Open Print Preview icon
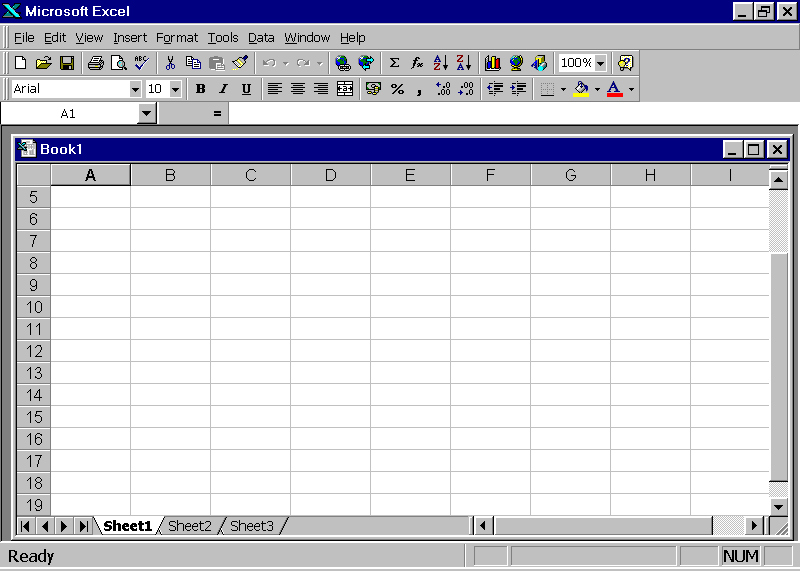The image size is (800, 571). click(x=118, y=63)
